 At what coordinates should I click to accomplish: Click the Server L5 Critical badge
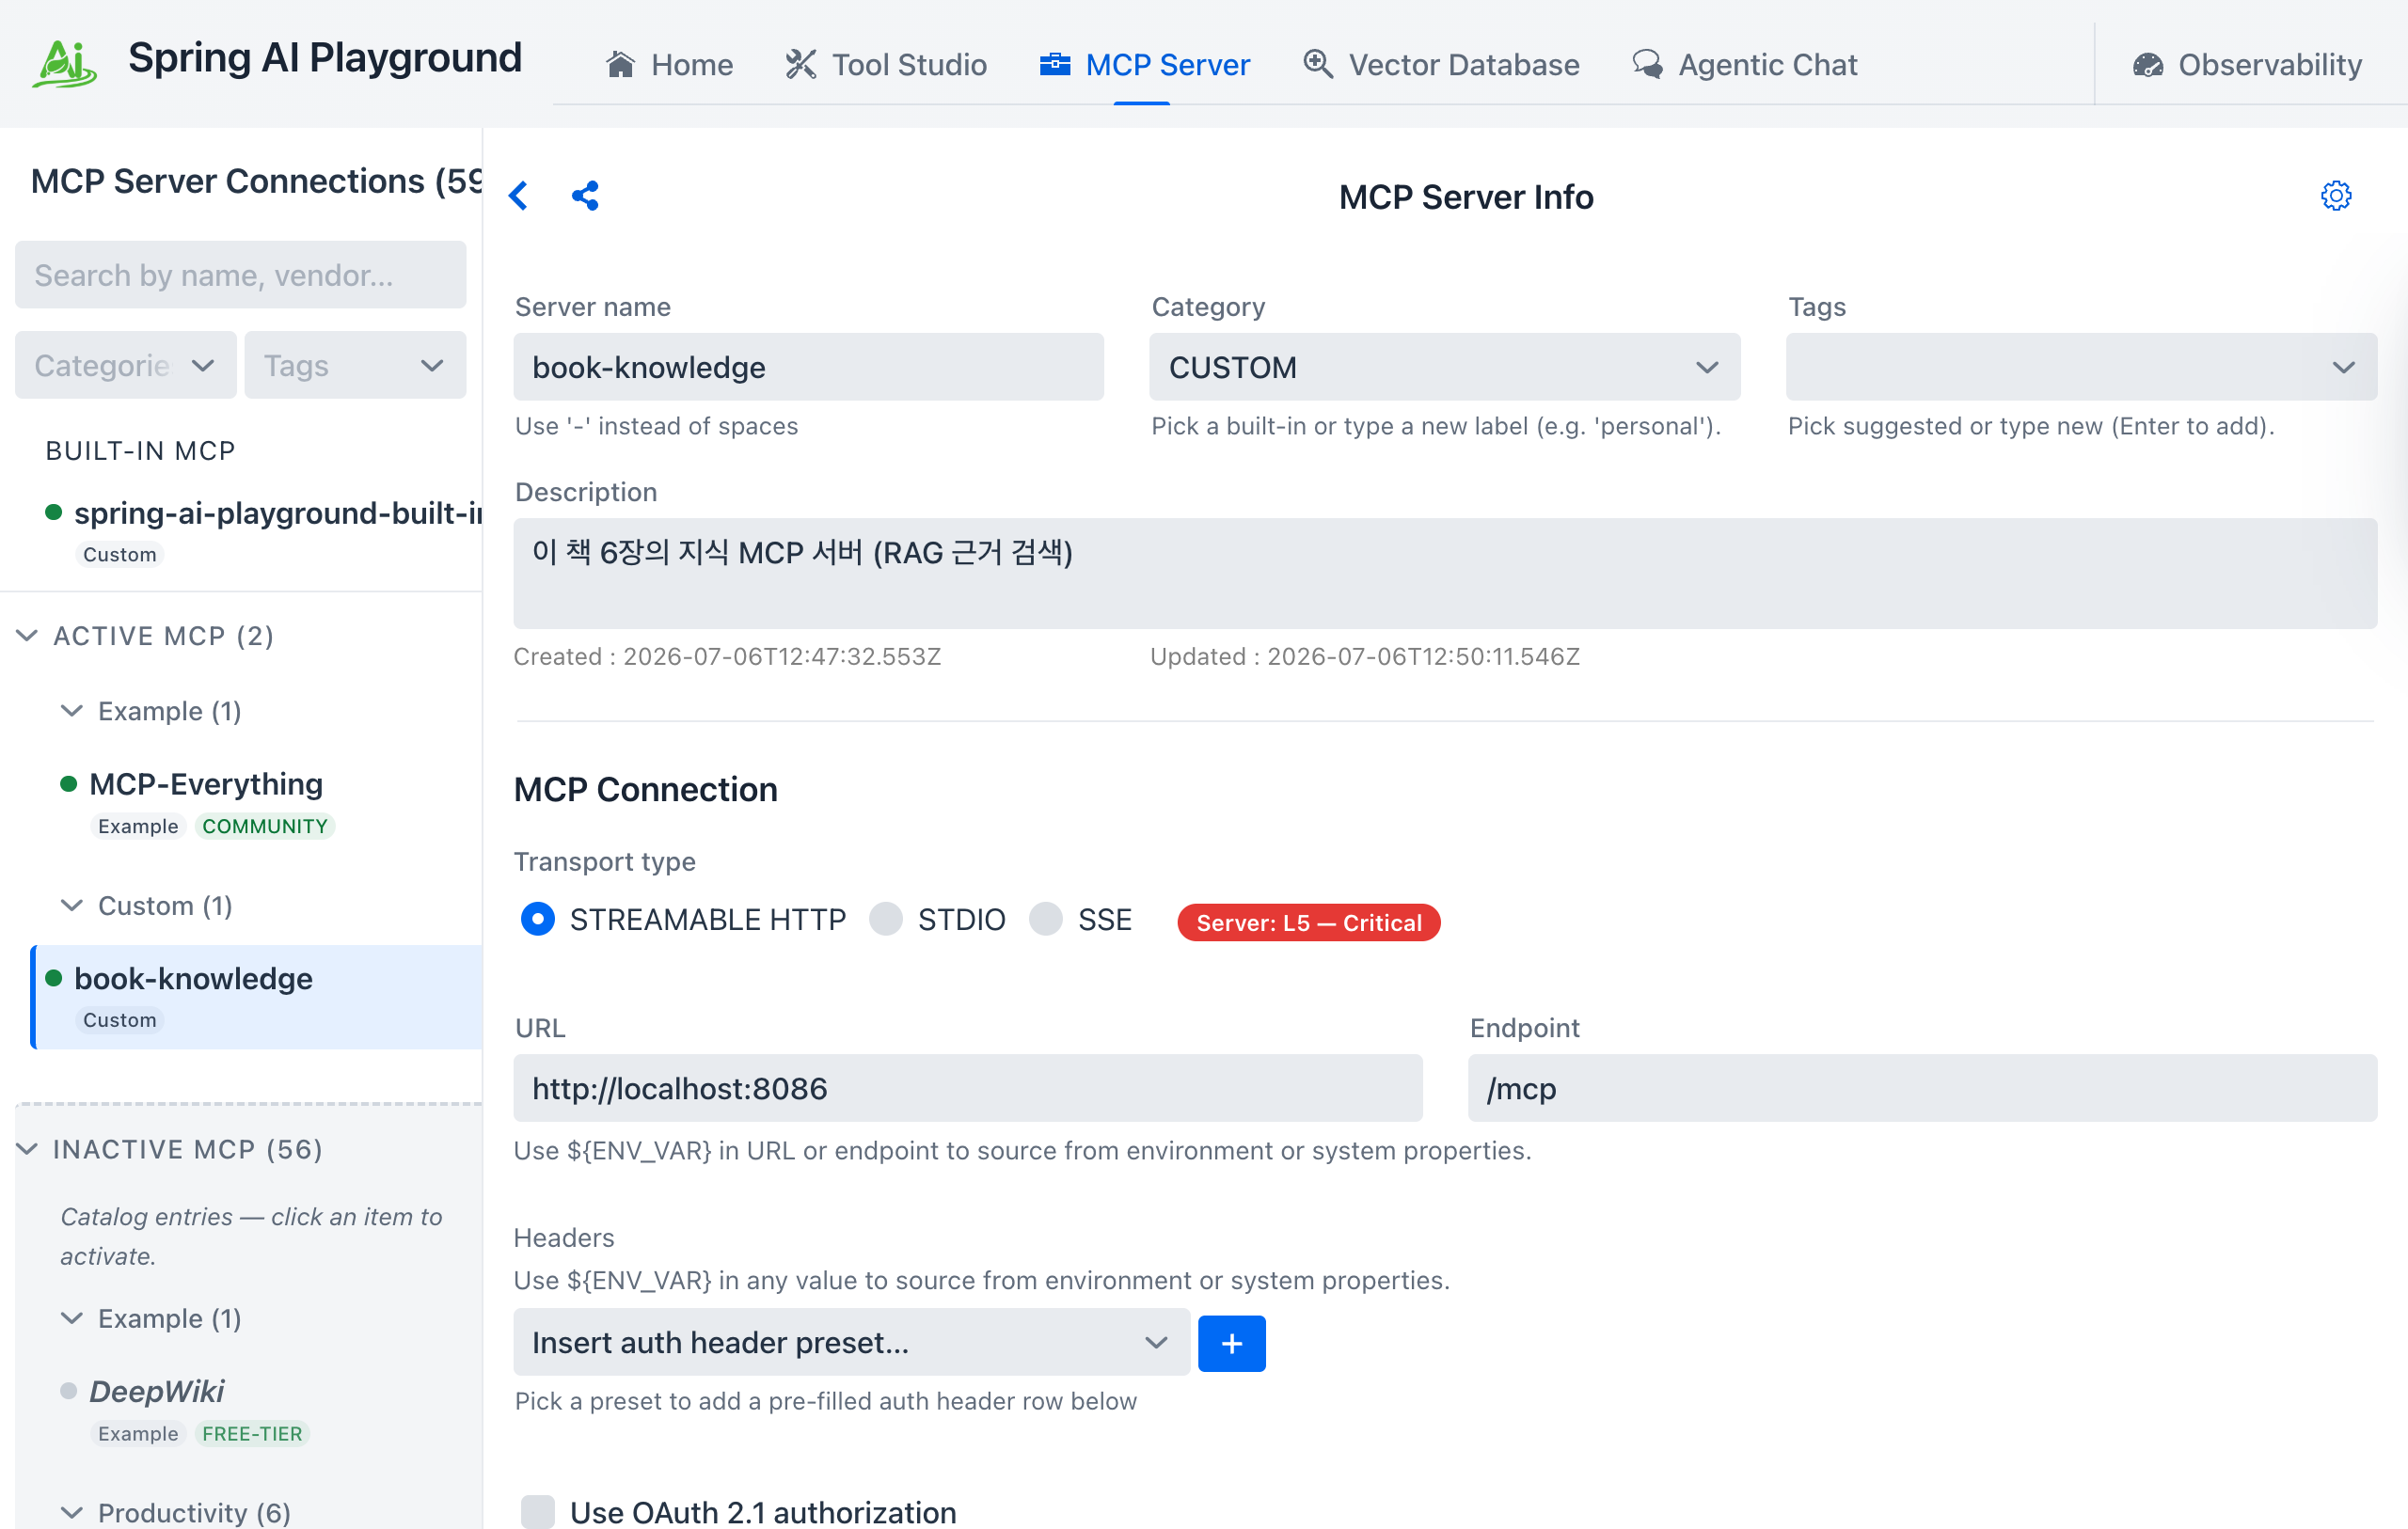click(x=1308, y=922)
